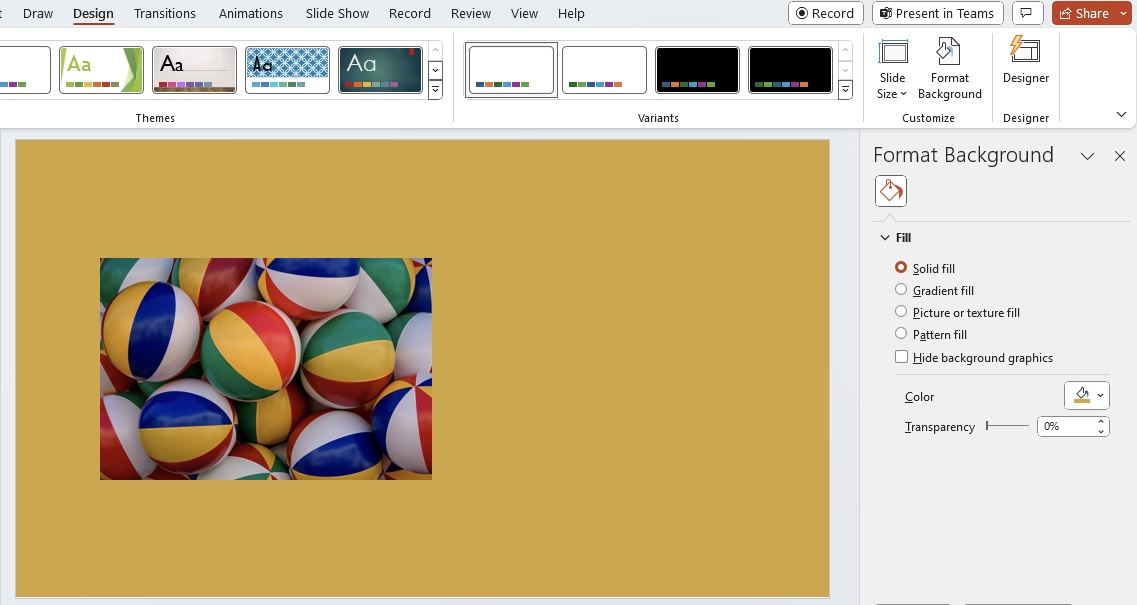1137x605 pixels.
Task: Click the comments speech bubble icon
Action: tap(1026, 13)
